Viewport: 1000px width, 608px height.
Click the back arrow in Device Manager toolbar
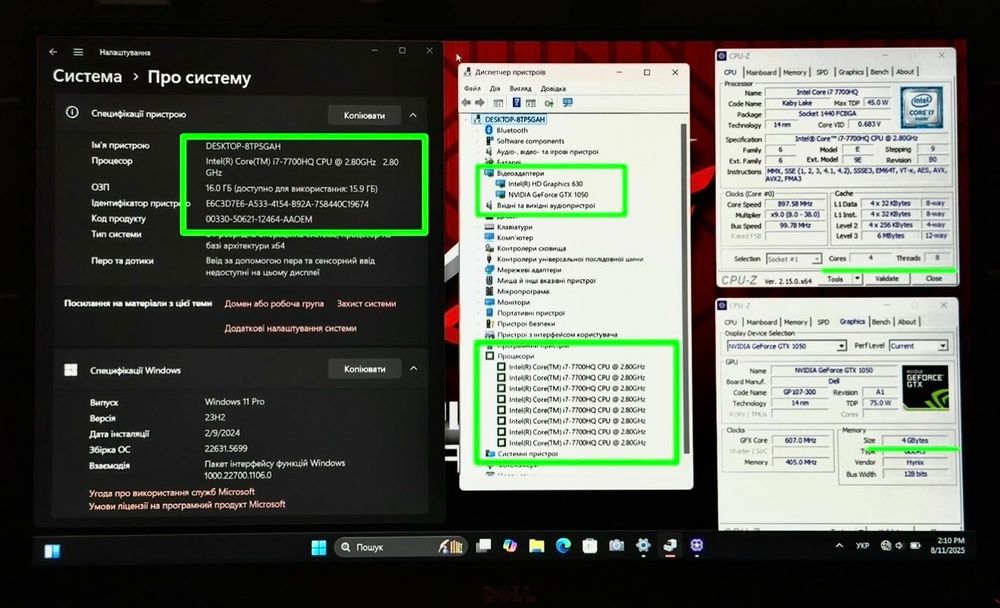point(466,102)
